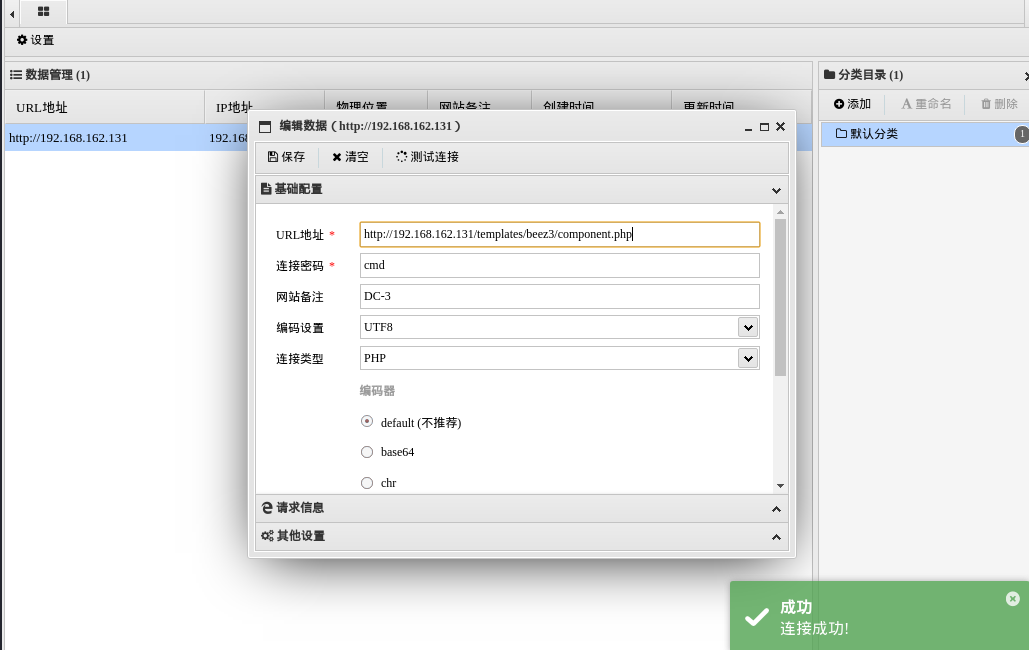
Task: Click the left arrow tab scroller
Action: tap(12, 13)
